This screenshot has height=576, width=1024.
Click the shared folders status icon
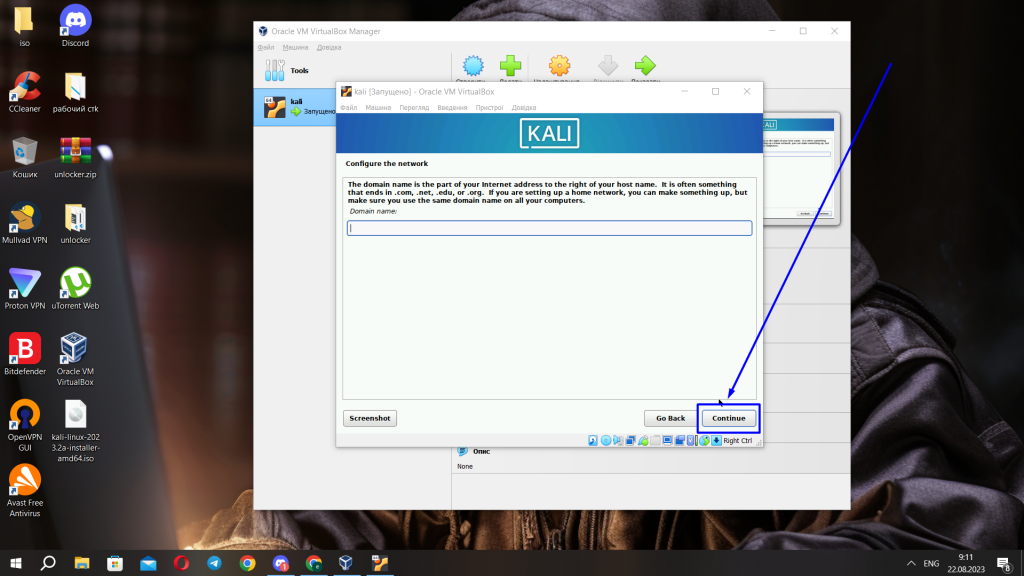656,440
